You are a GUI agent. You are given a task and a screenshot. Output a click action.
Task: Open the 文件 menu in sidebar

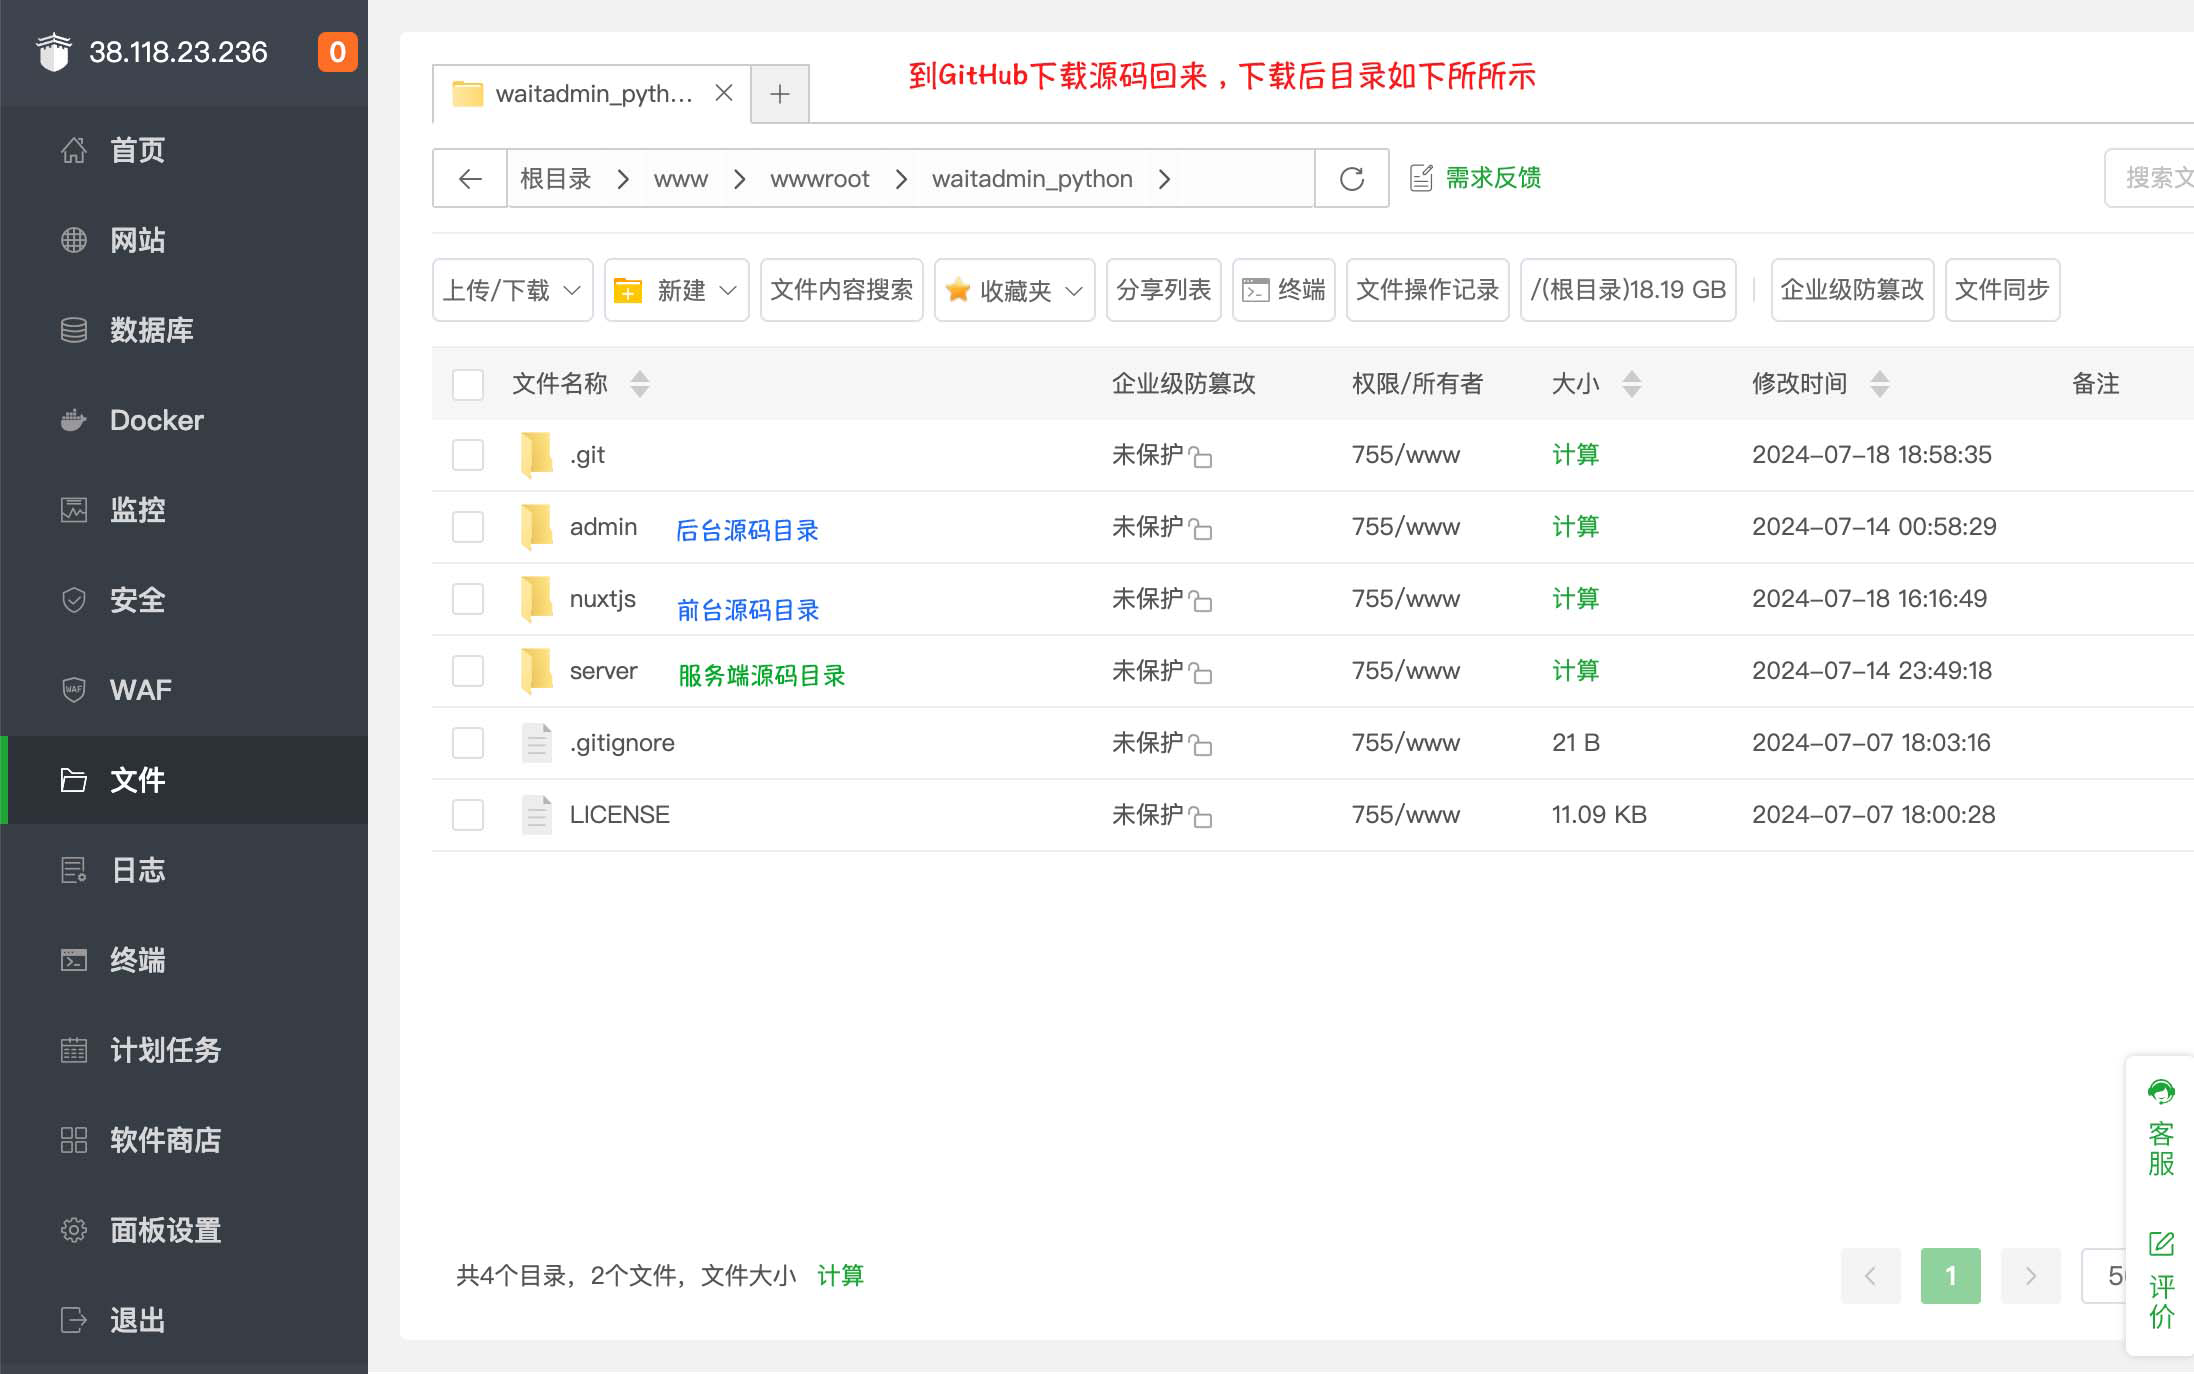pos(184,780)
